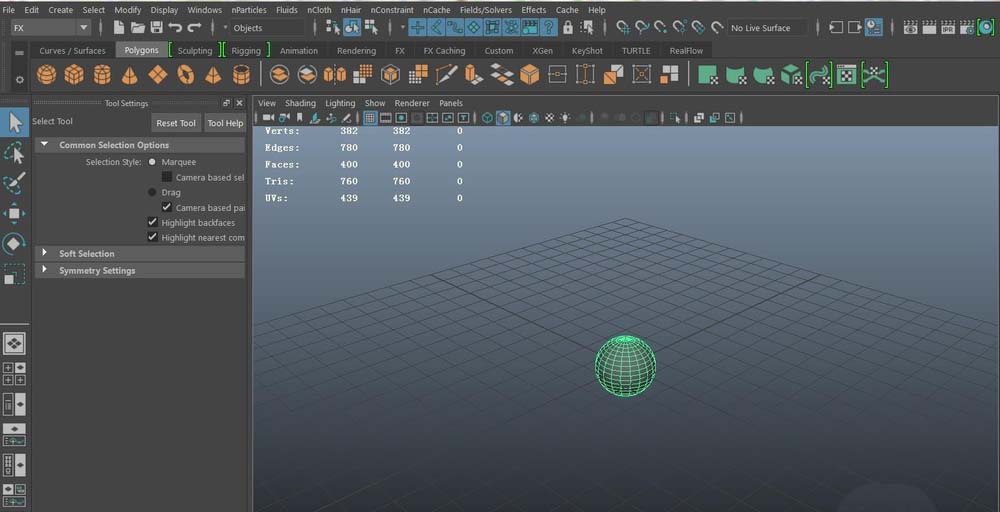
Task: Toggle the viewport grid icon
Action: [370, 118]
